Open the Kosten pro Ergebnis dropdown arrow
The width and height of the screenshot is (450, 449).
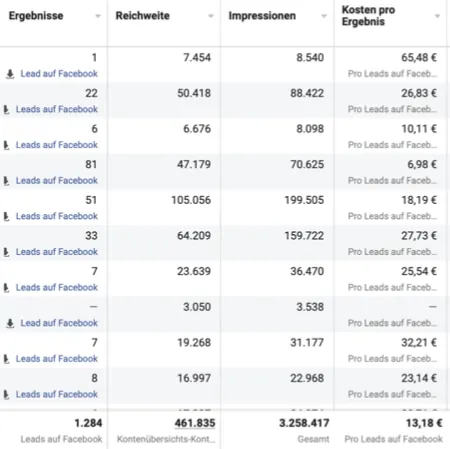pos(437,16)
